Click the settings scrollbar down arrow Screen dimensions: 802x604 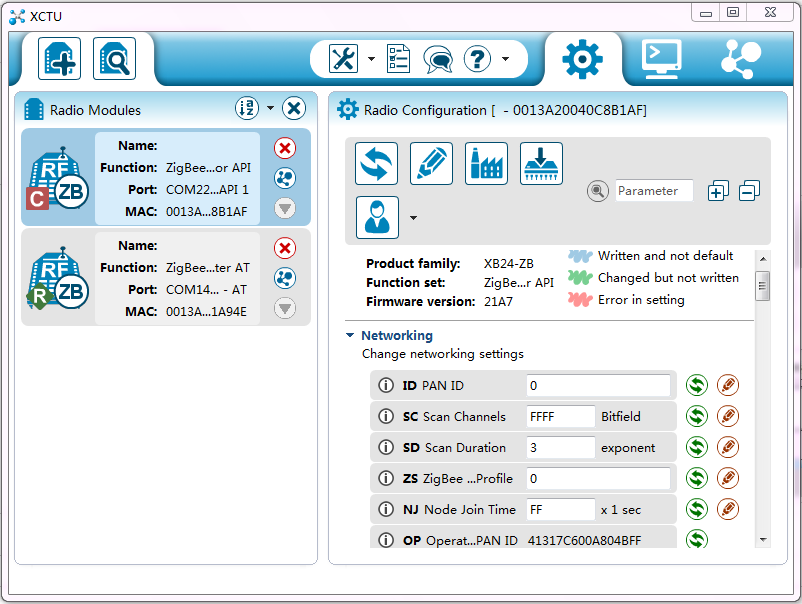tap(763, 540)
